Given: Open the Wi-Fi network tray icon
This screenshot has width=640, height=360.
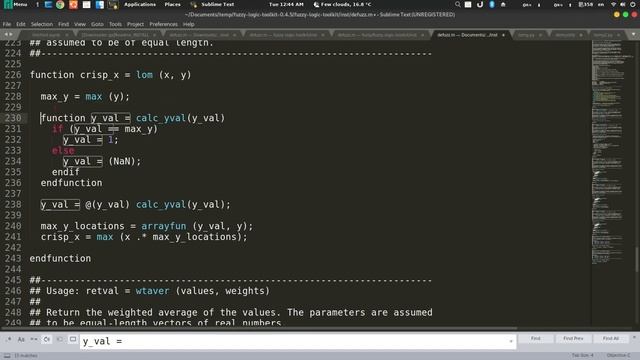Looking at the screenshot, I should point(613,4).
